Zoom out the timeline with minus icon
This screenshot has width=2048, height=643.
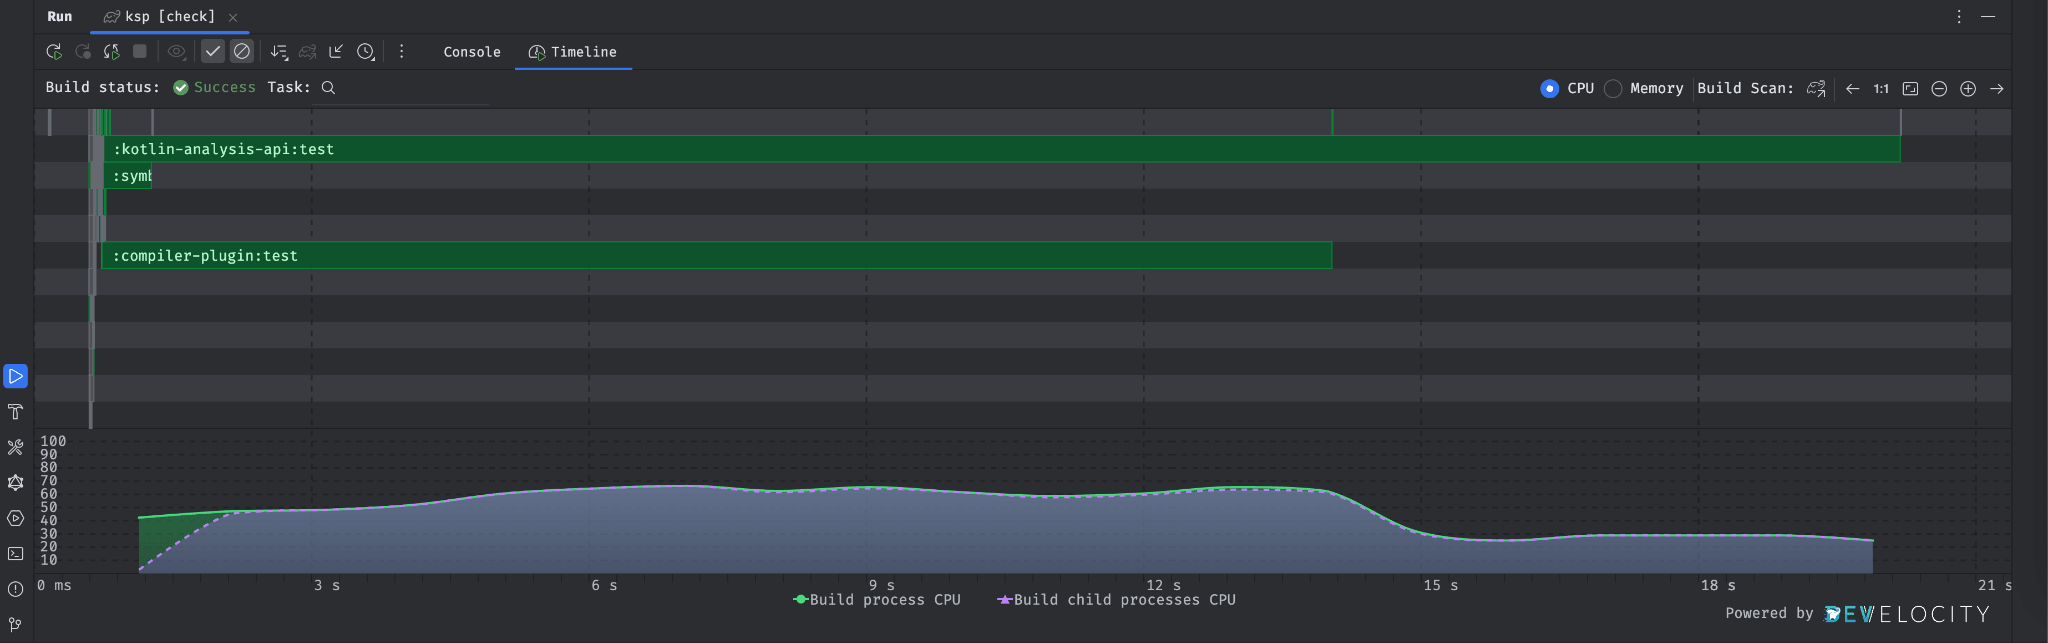tap(1939, 89)
